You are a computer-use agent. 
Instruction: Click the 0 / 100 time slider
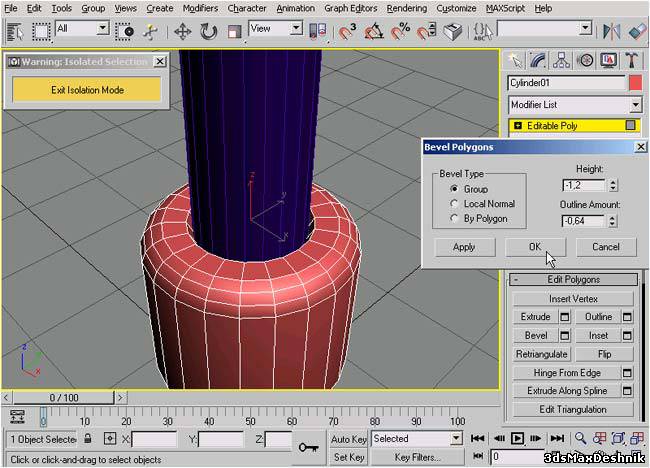point(64,398)
